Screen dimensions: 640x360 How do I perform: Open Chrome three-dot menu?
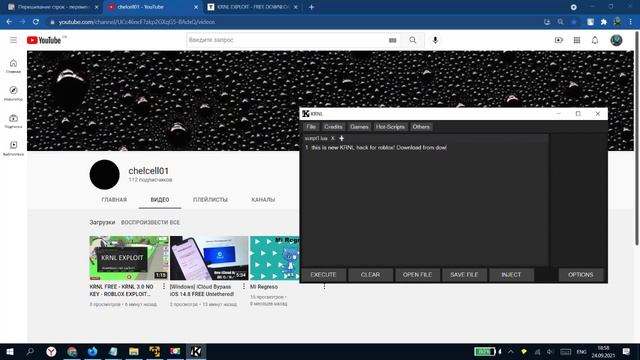click(x=631, y=22)
